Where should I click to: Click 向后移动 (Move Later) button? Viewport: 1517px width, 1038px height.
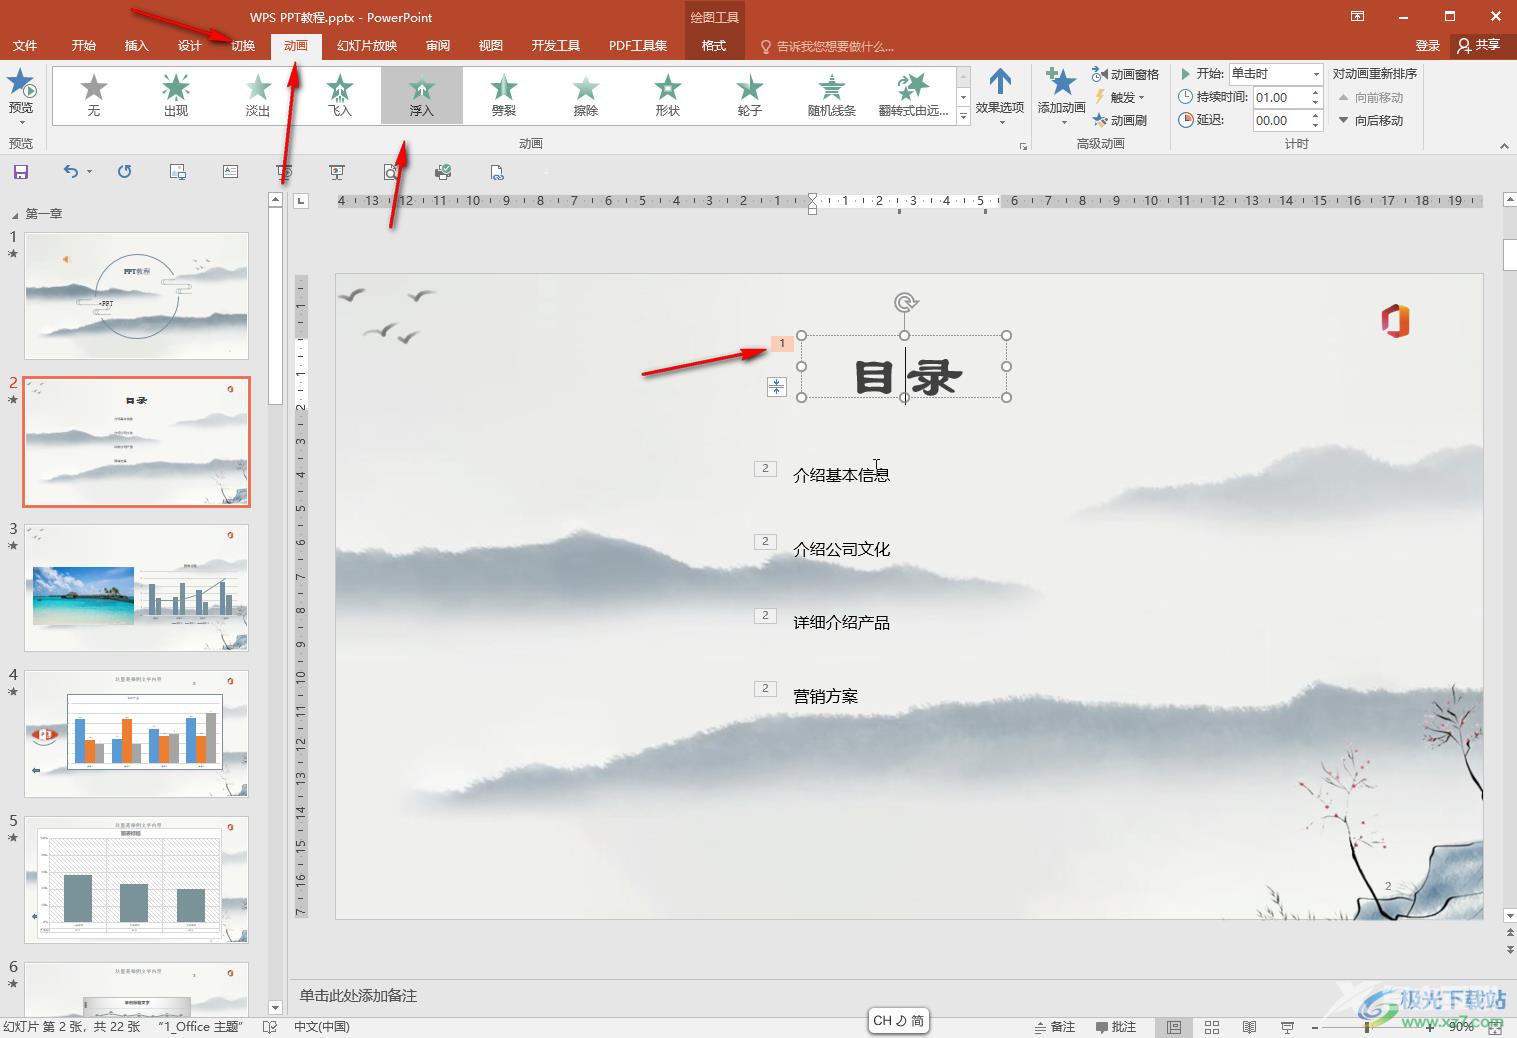click(x=1371, y=120)
